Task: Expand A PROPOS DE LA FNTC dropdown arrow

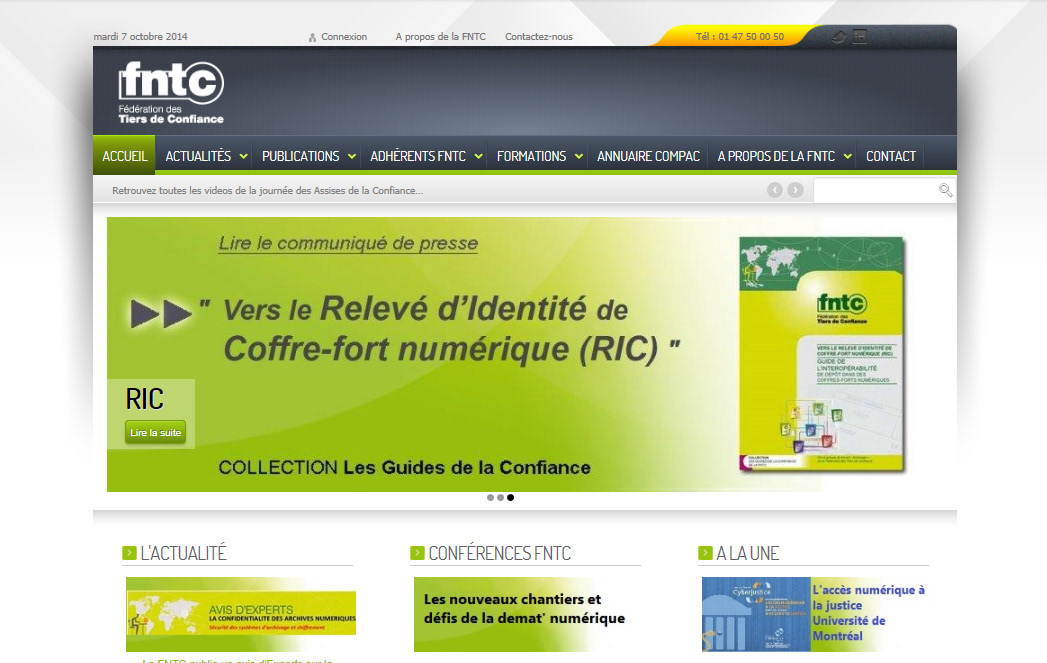Action: click(847, 156)
